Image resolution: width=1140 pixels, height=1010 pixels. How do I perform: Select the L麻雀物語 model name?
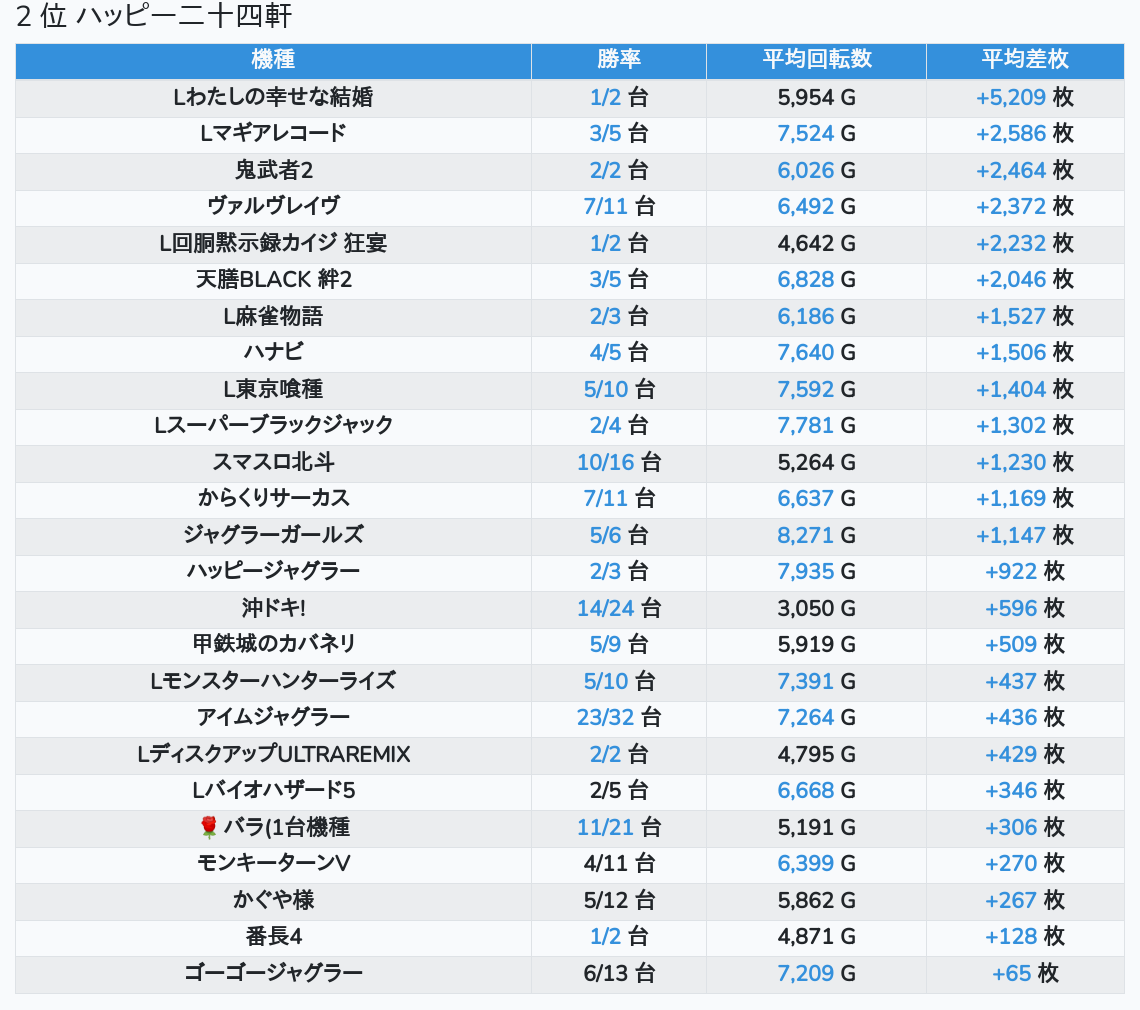pos(273,316)
